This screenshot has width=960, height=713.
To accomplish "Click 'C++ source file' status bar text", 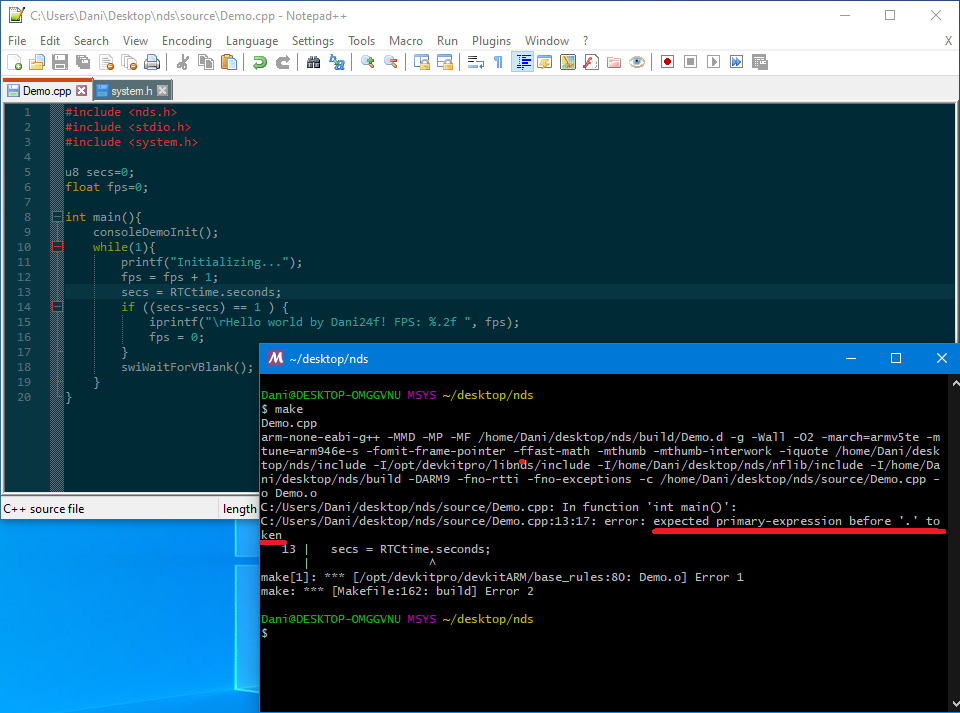I will point(43,509).
